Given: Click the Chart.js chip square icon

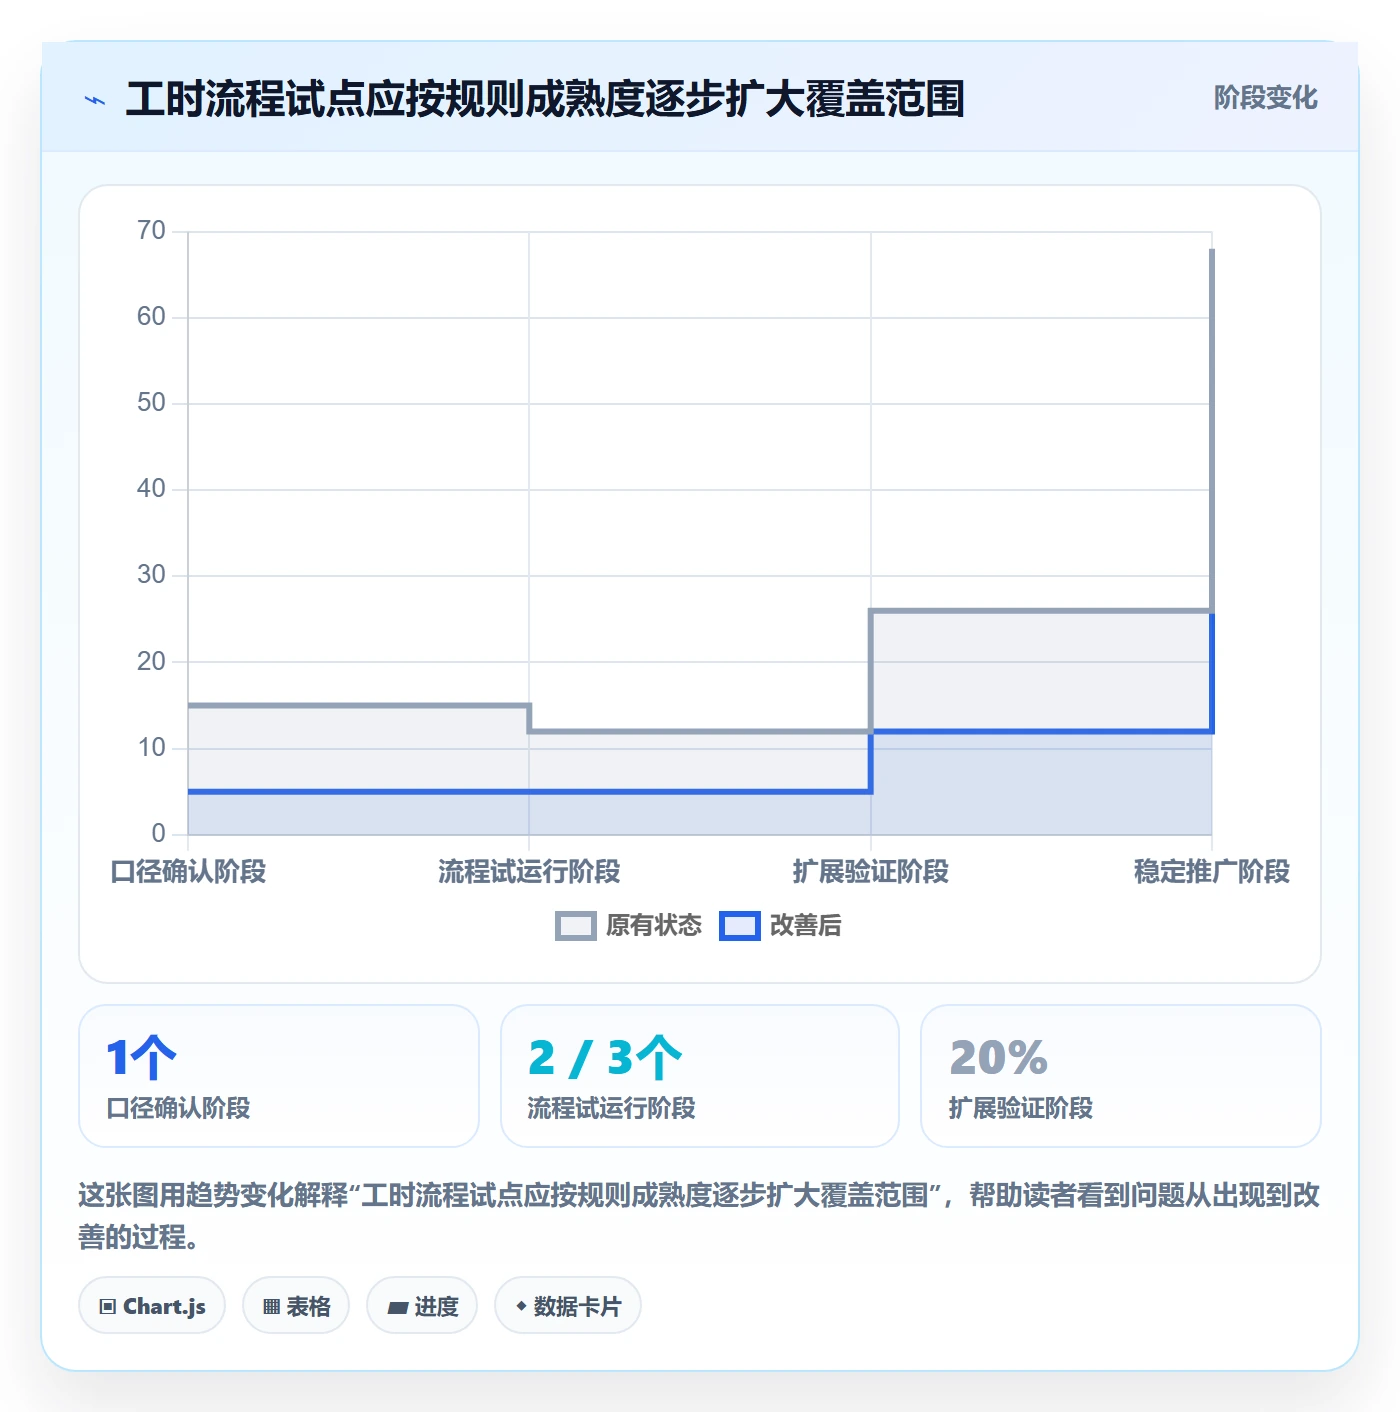Looking at the screenshot, I should click(x=108, y=1306).
